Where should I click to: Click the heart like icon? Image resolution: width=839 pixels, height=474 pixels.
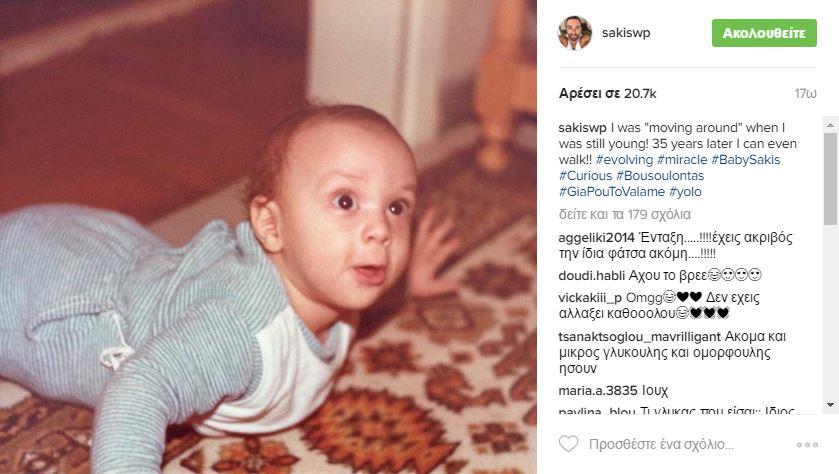[x=568, y=444]
